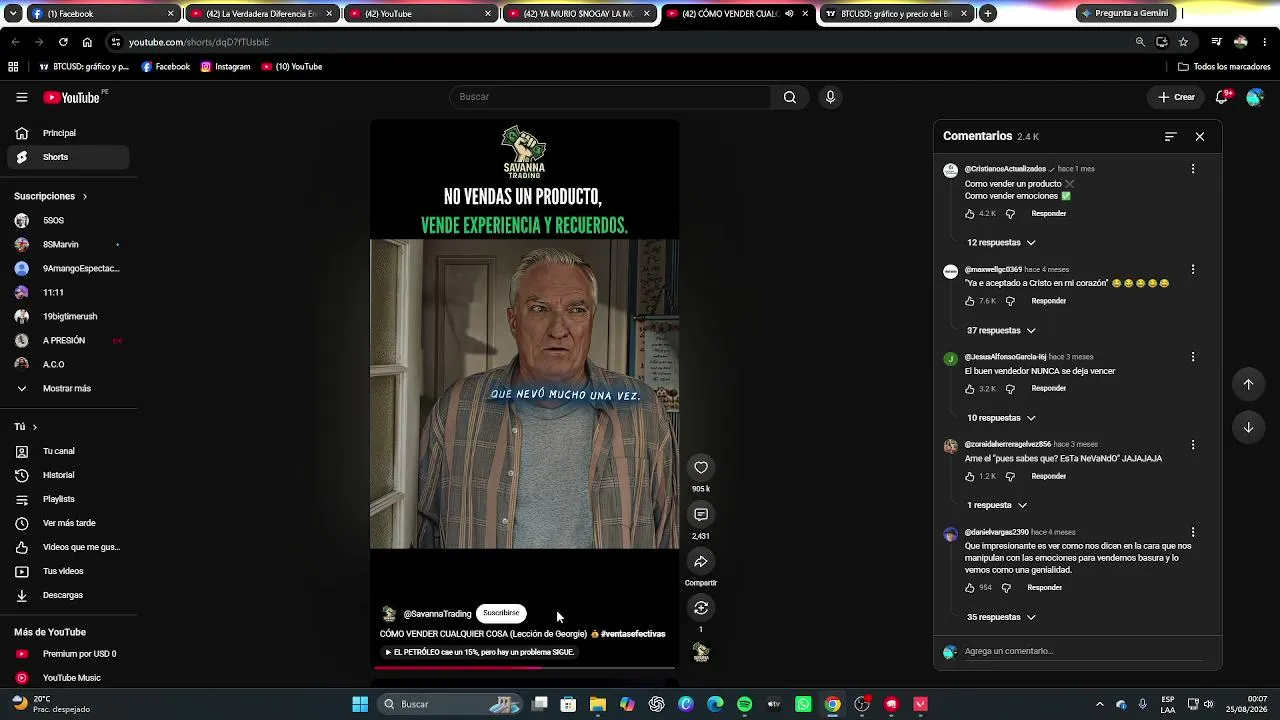The width and height of the screenshot is (1280, 720).
Task: Open Historial in the sidebar
Action: (x=68, y=475)
